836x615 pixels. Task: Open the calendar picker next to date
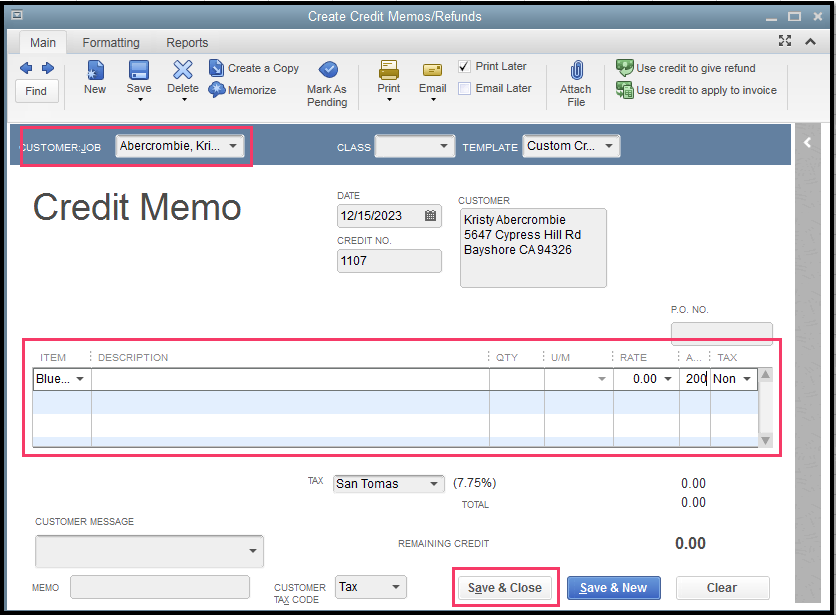430,215
